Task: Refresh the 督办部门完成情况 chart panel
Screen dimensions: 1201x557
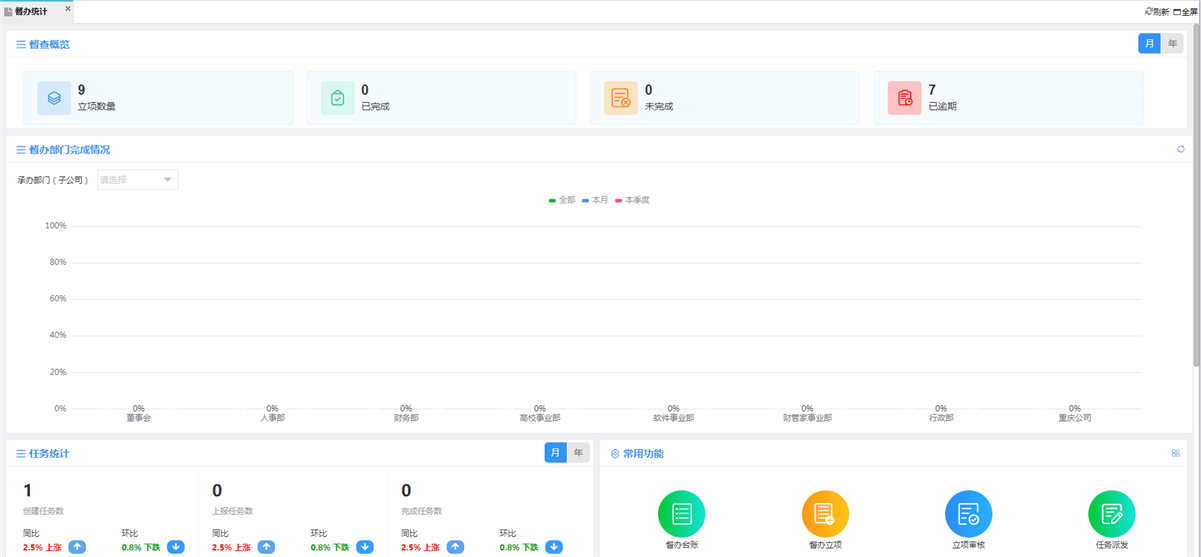Action: (x=1180, y=150)
